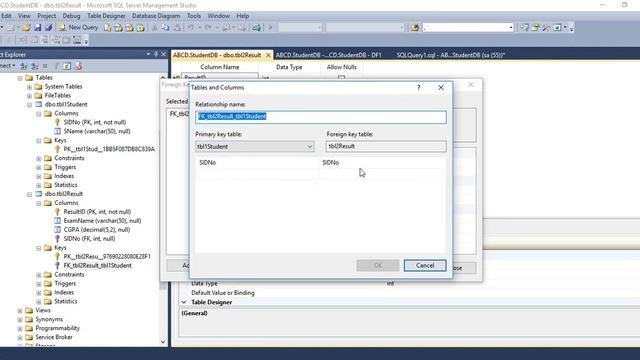The height and width of the screenshot is (360, 640).
Task: Collapse the Table Designer properties section
Action: pos(184,302)
